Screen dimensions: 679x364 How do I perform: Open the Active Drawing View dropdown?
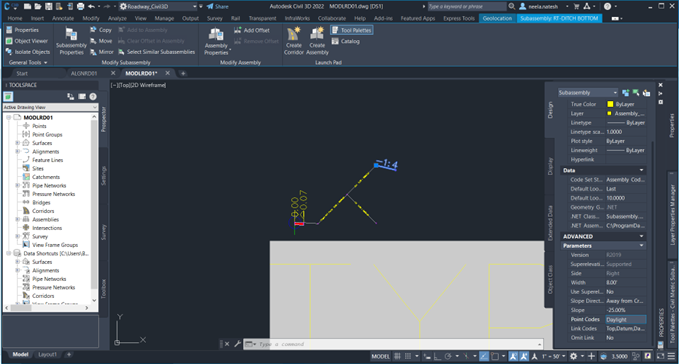pos(50,107)
